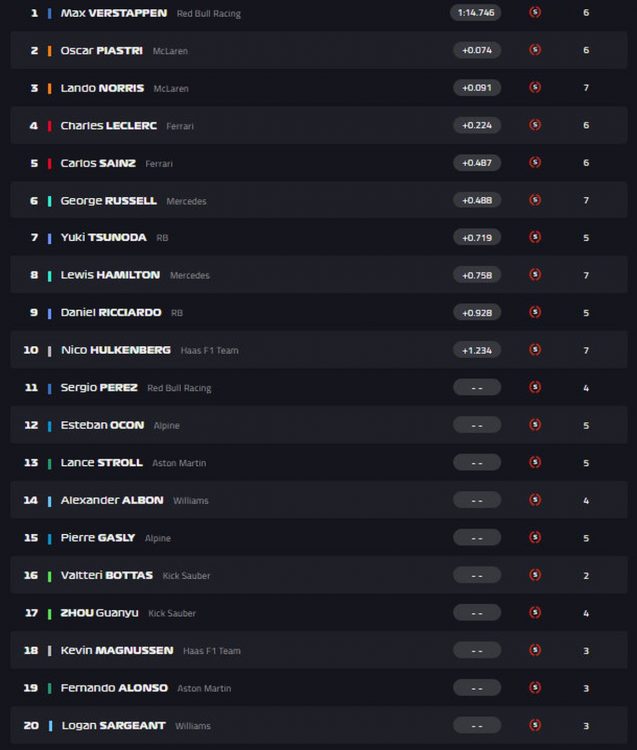Click the McLaren orange color bar beside Piastri
This screenshot has width=637, height=750.
(49, 51)
